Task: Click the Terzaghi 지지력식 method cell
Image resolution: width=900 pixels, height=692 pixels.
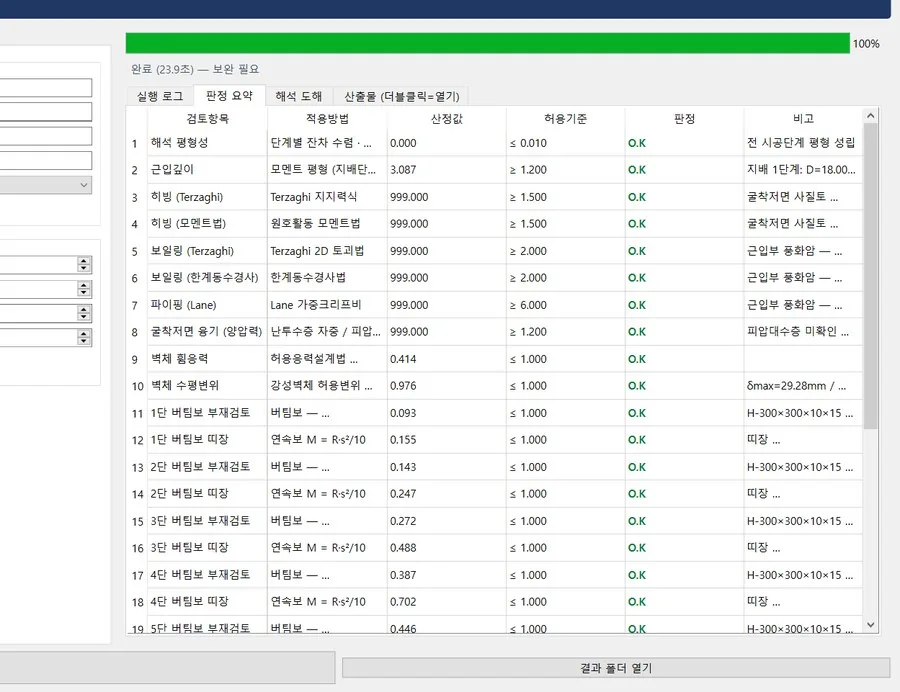Action: (x=327, y=197)
